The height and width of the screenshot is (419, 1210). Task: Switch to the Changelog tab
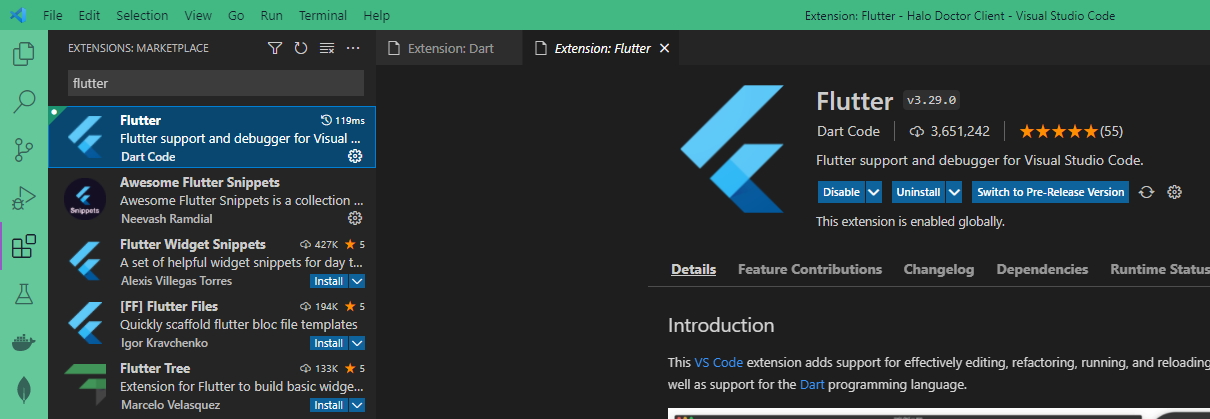(939, 269)
